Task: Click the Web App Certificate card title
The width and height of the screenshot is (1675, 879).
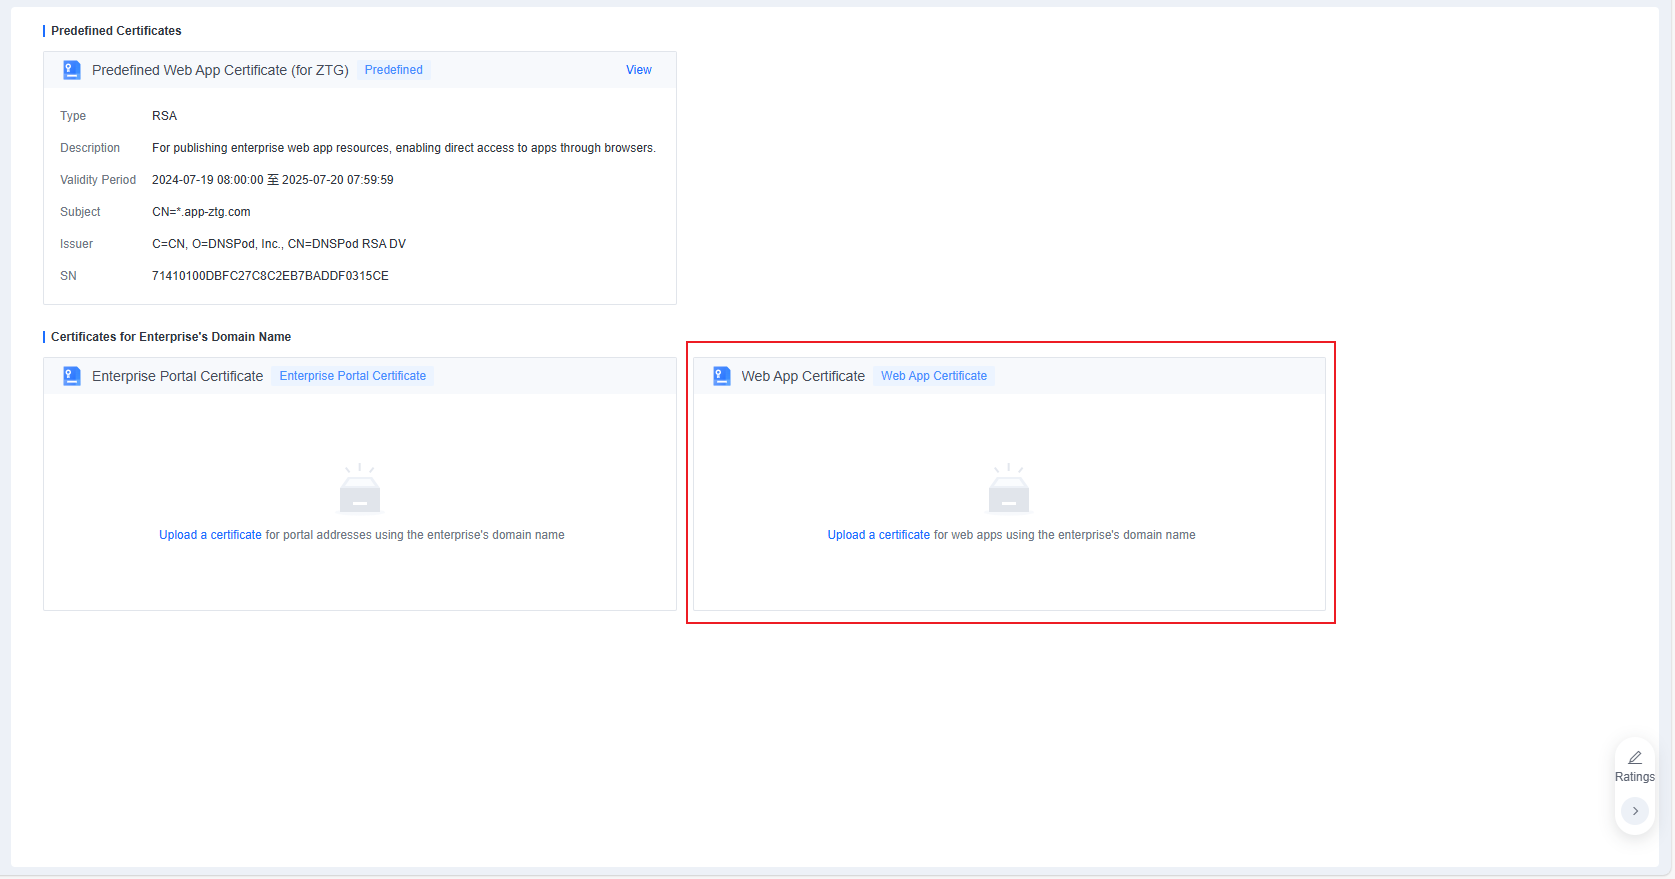Action: pyautogui.click(x=803, y=376)
